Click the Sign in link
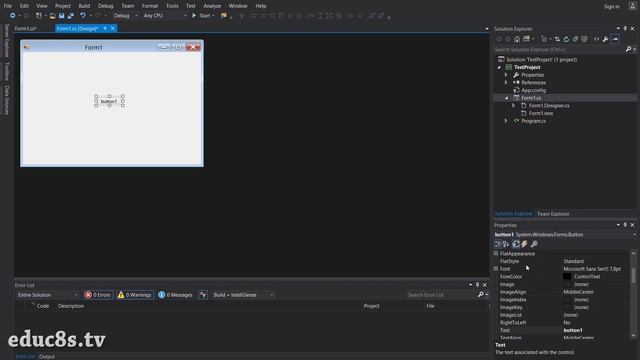Viewport: 640px width, 360px height. coord(611,7)
